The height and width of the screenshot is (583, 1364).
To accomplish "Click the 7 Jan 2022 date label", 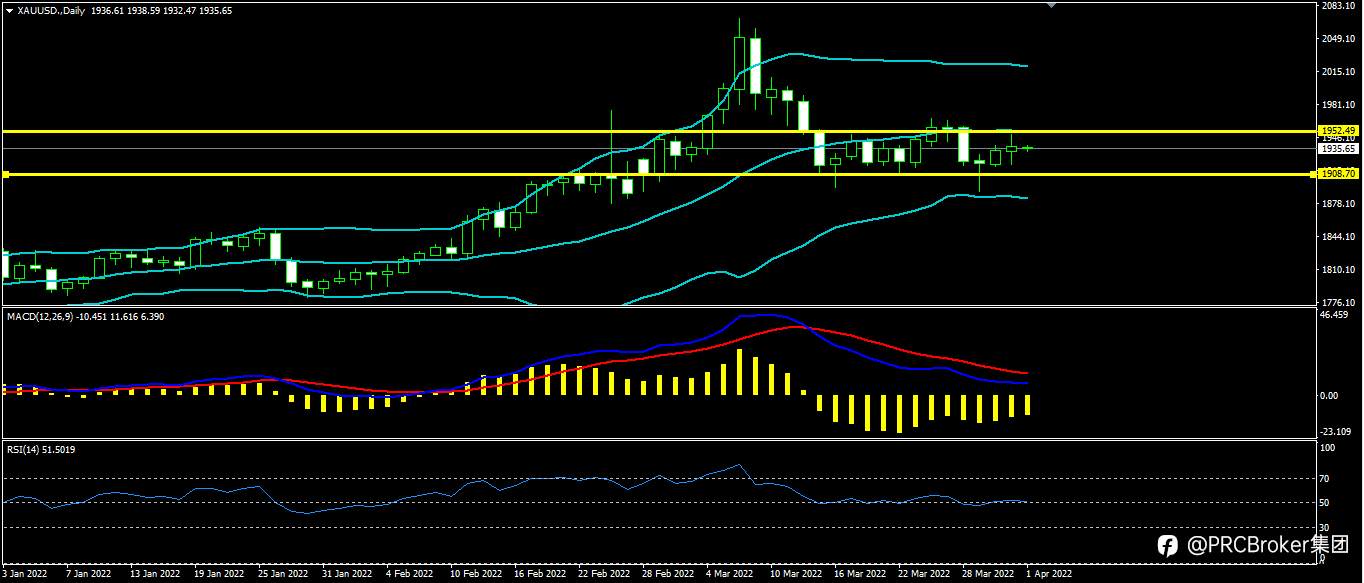I will 88,575.
